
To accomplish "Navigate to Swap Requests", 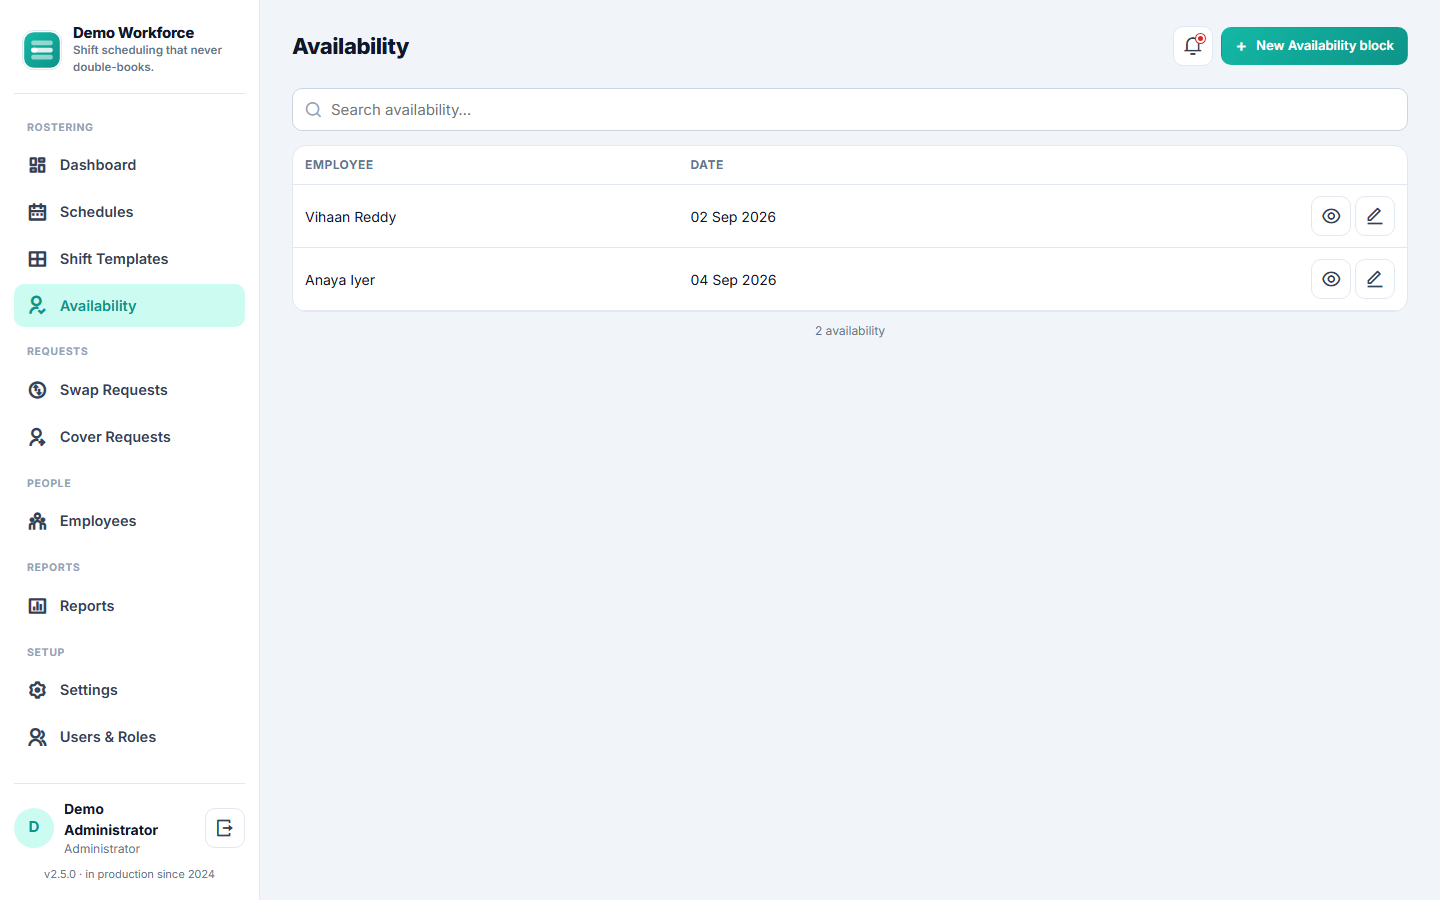I will (x=129, y=390).
